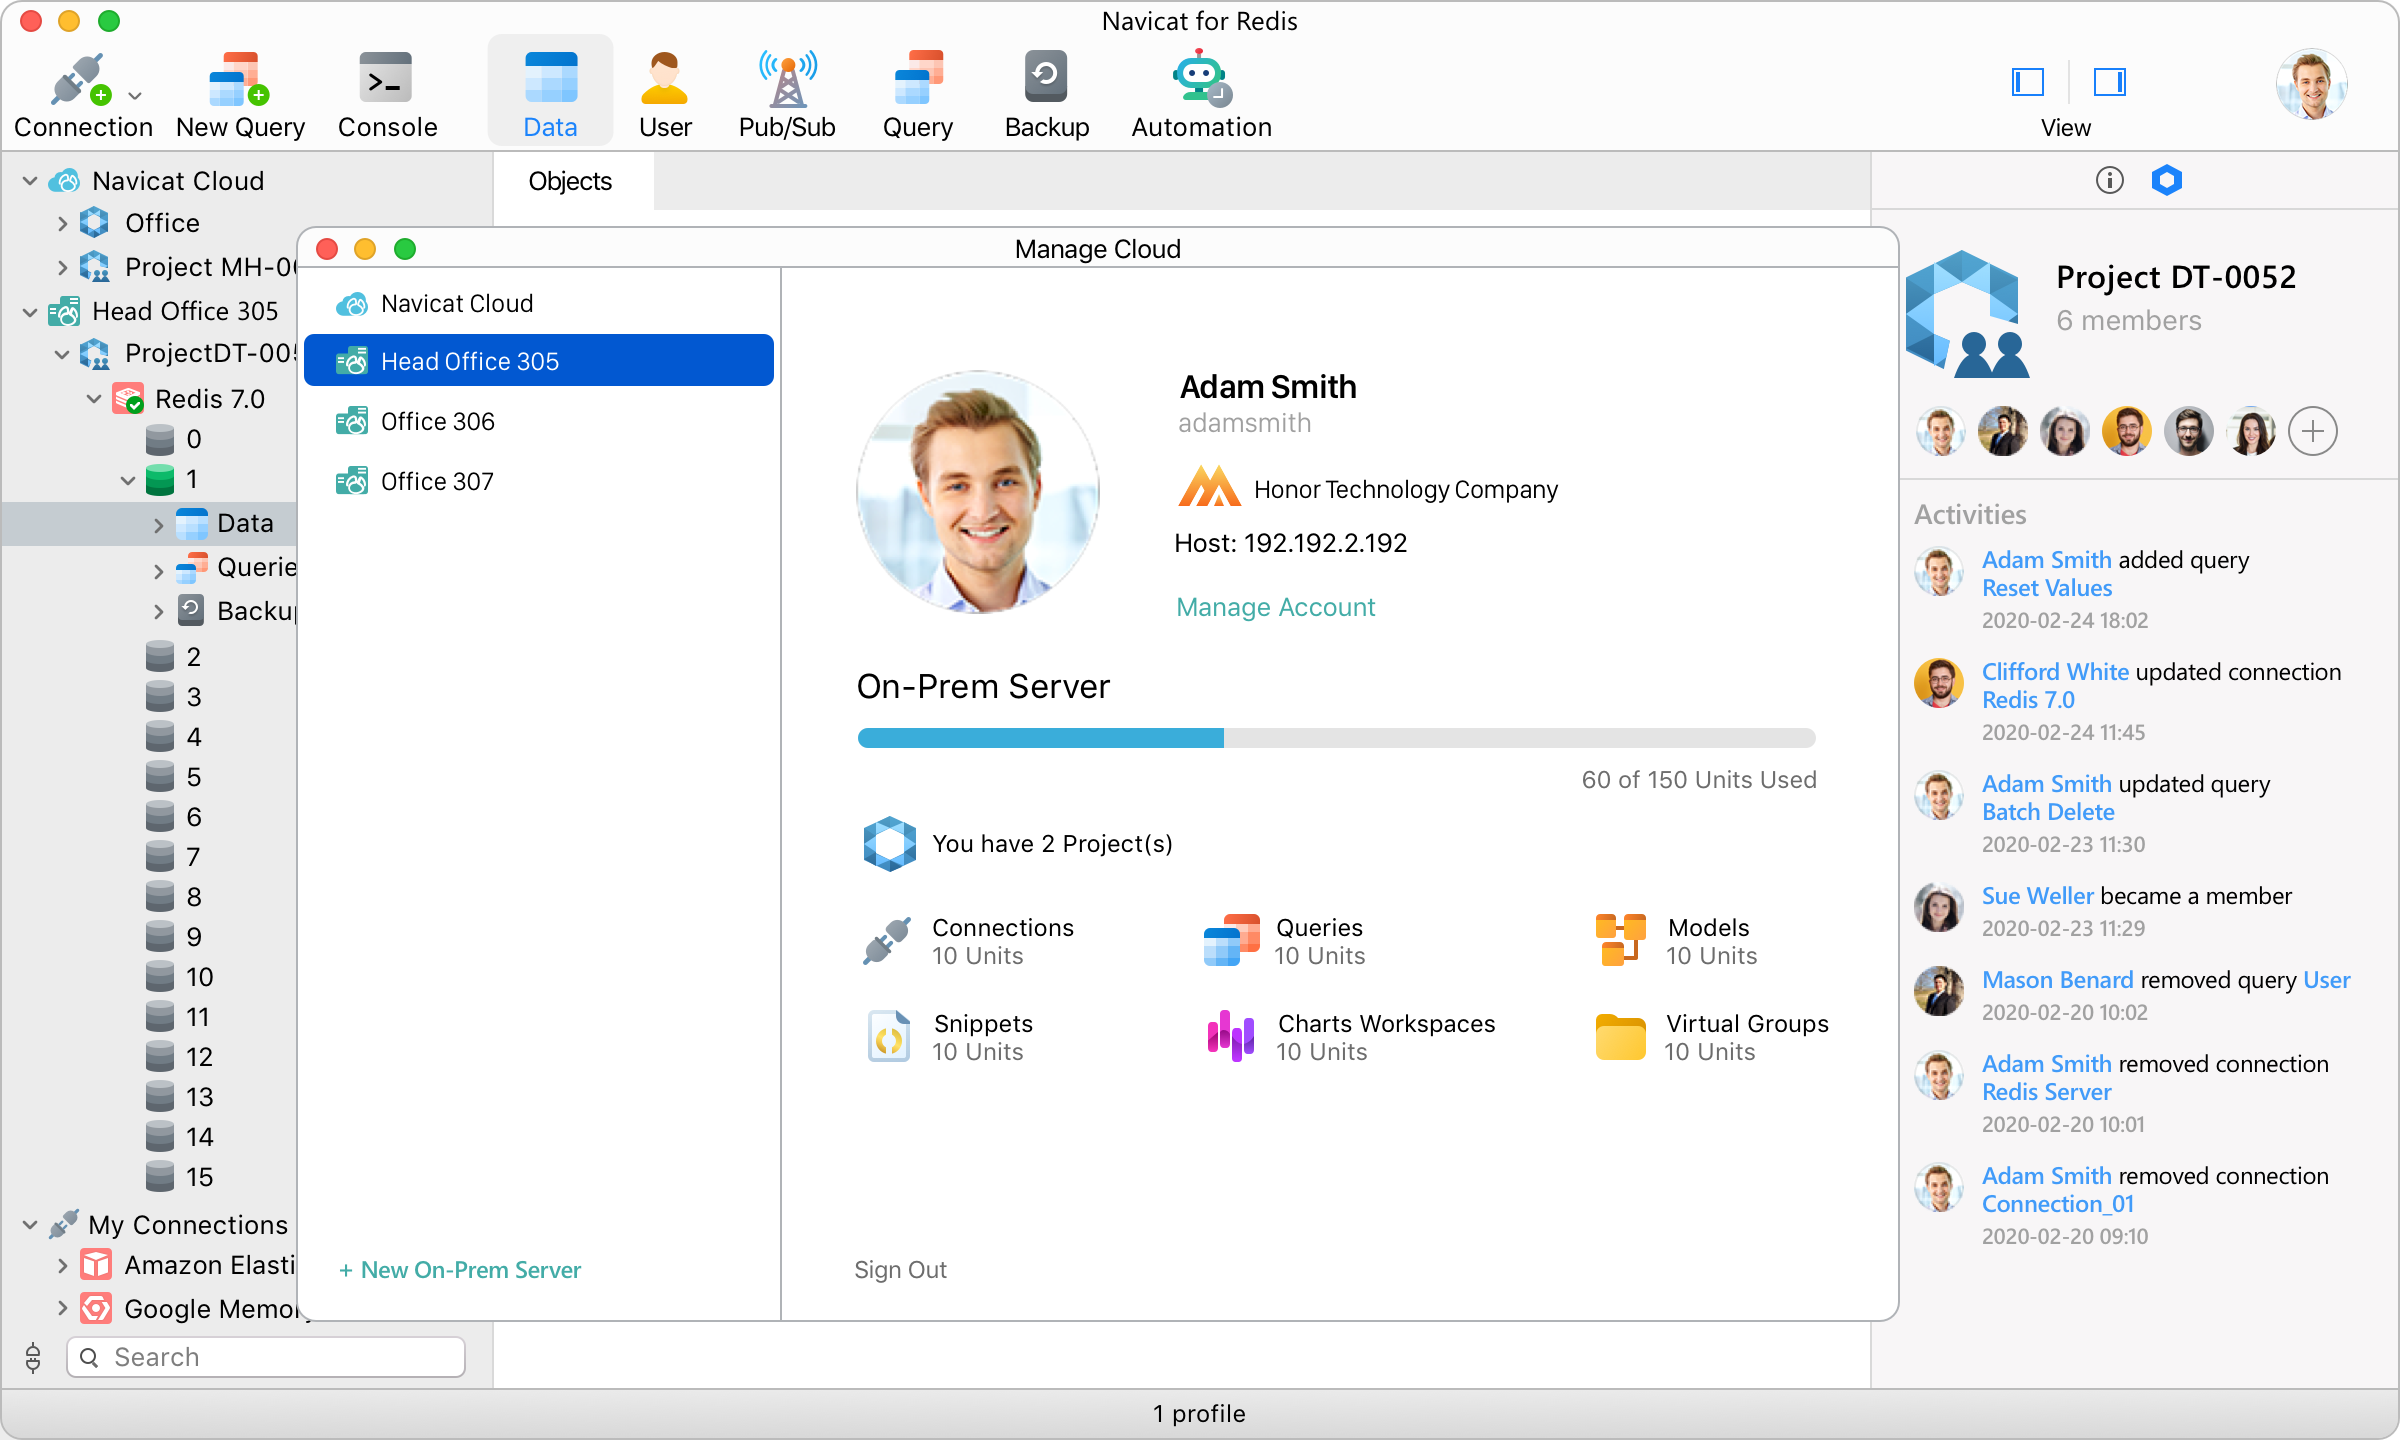Image resolution: width=2400 pixels, height=1440 pixels.
Task: Select Office 307 server
Action: (x=539, y=481)
